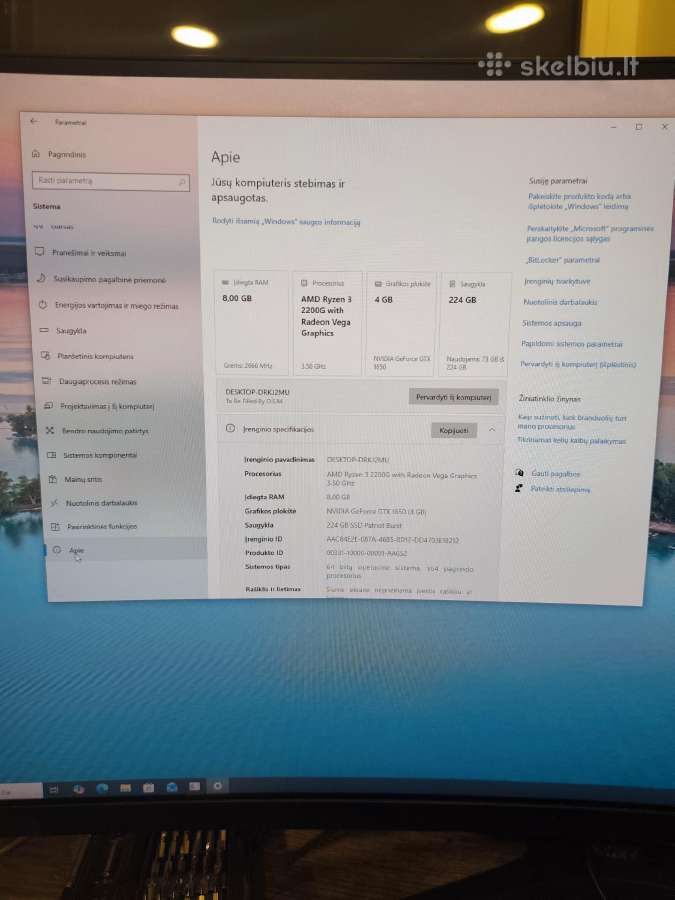Open Microsoft Edge from the taskbar
Image resolution: width=675 pixels, height=900 pixels.
pyautogui.click(x=102, y=788)
